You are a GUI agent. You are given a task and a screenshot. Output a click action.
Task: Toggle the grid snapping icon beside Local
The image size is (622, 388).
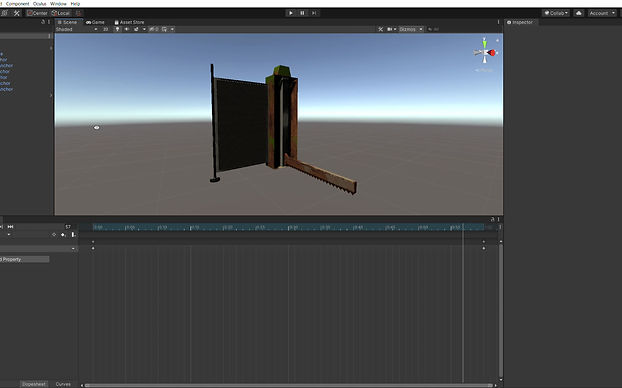pyautogui.click(x=79, y=13)
